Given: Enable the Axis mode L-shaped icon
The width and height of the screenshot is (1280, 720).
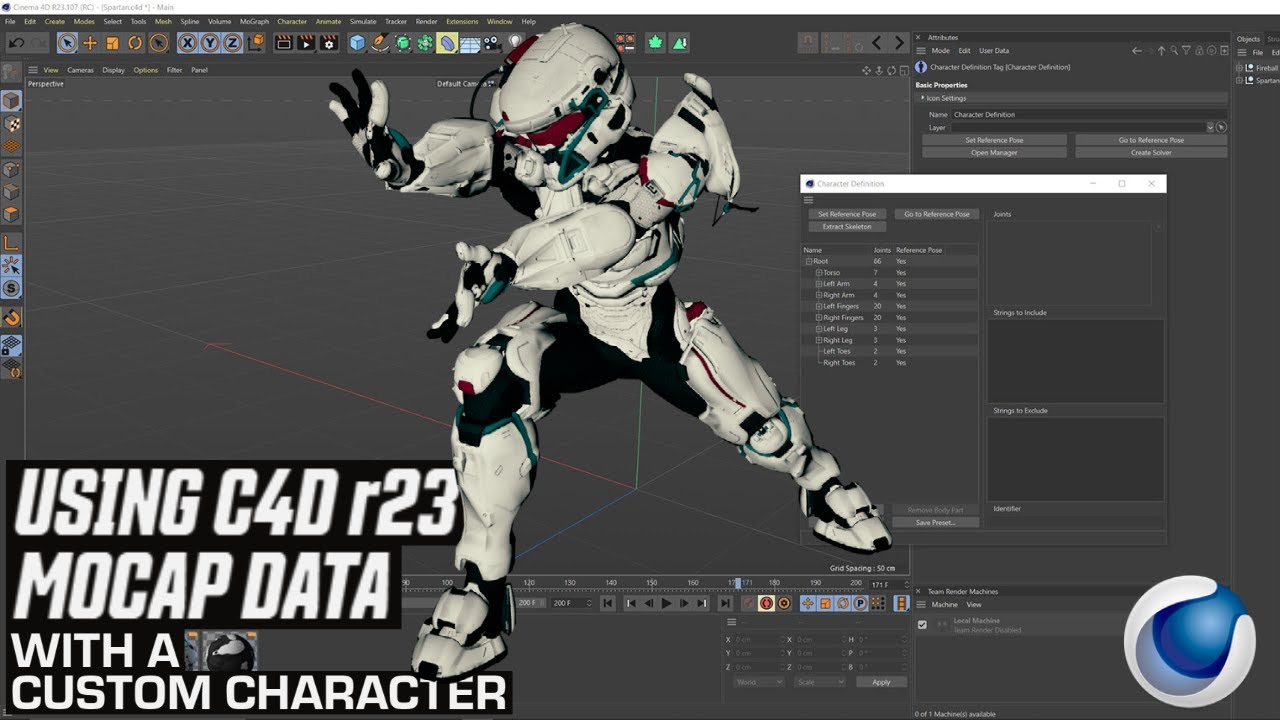Looking at the screenshot, I should [x=11, y=243].
